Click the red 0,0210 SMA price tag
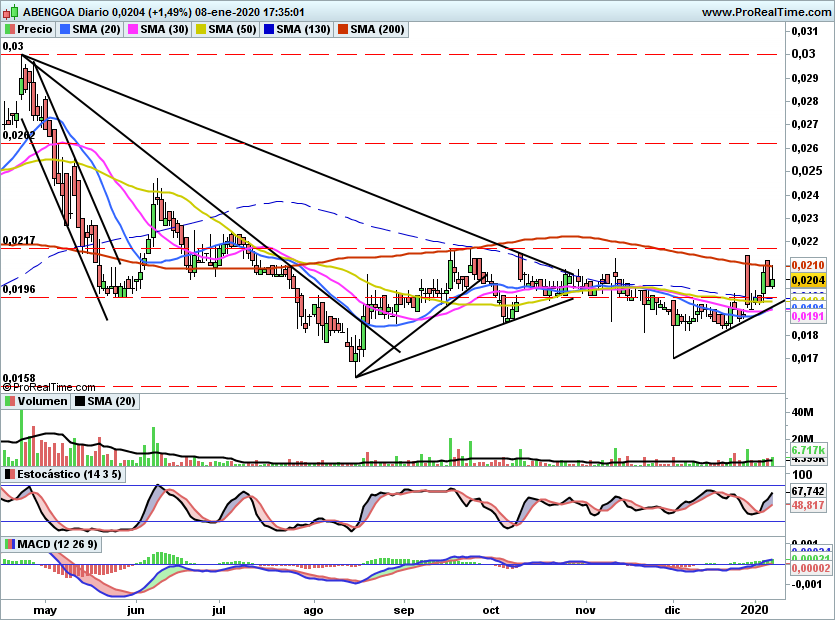 [x=808, y=265]
